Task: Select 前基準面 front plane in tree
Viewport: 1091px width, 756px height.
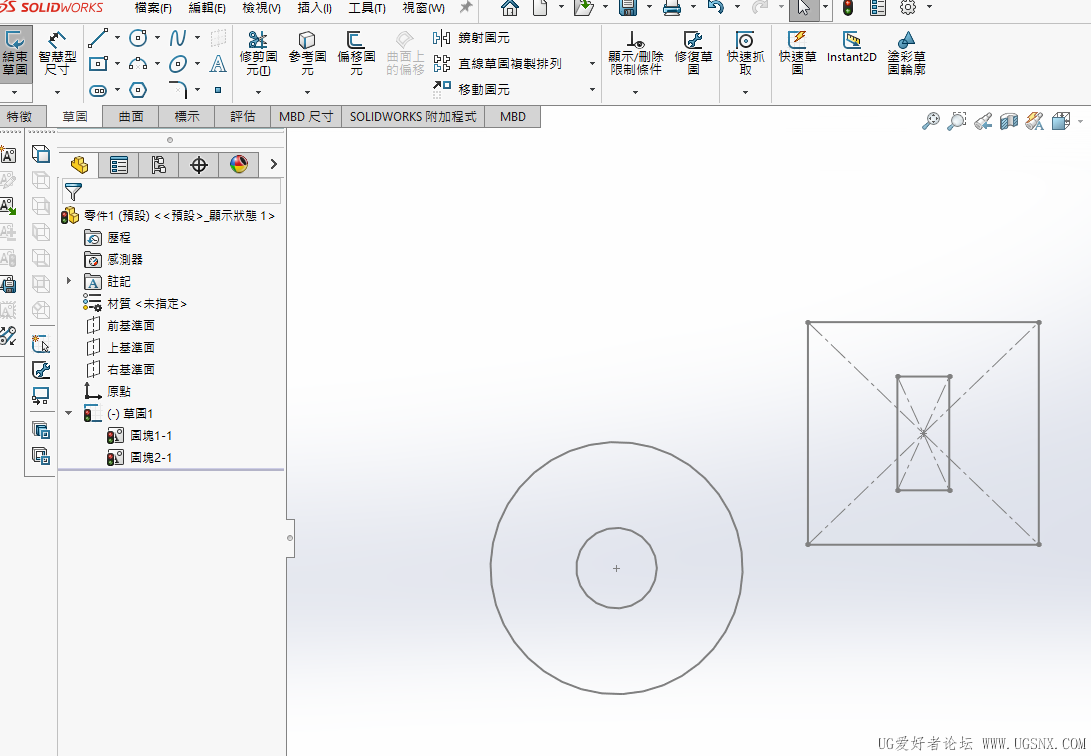Action: click(130, 325)
